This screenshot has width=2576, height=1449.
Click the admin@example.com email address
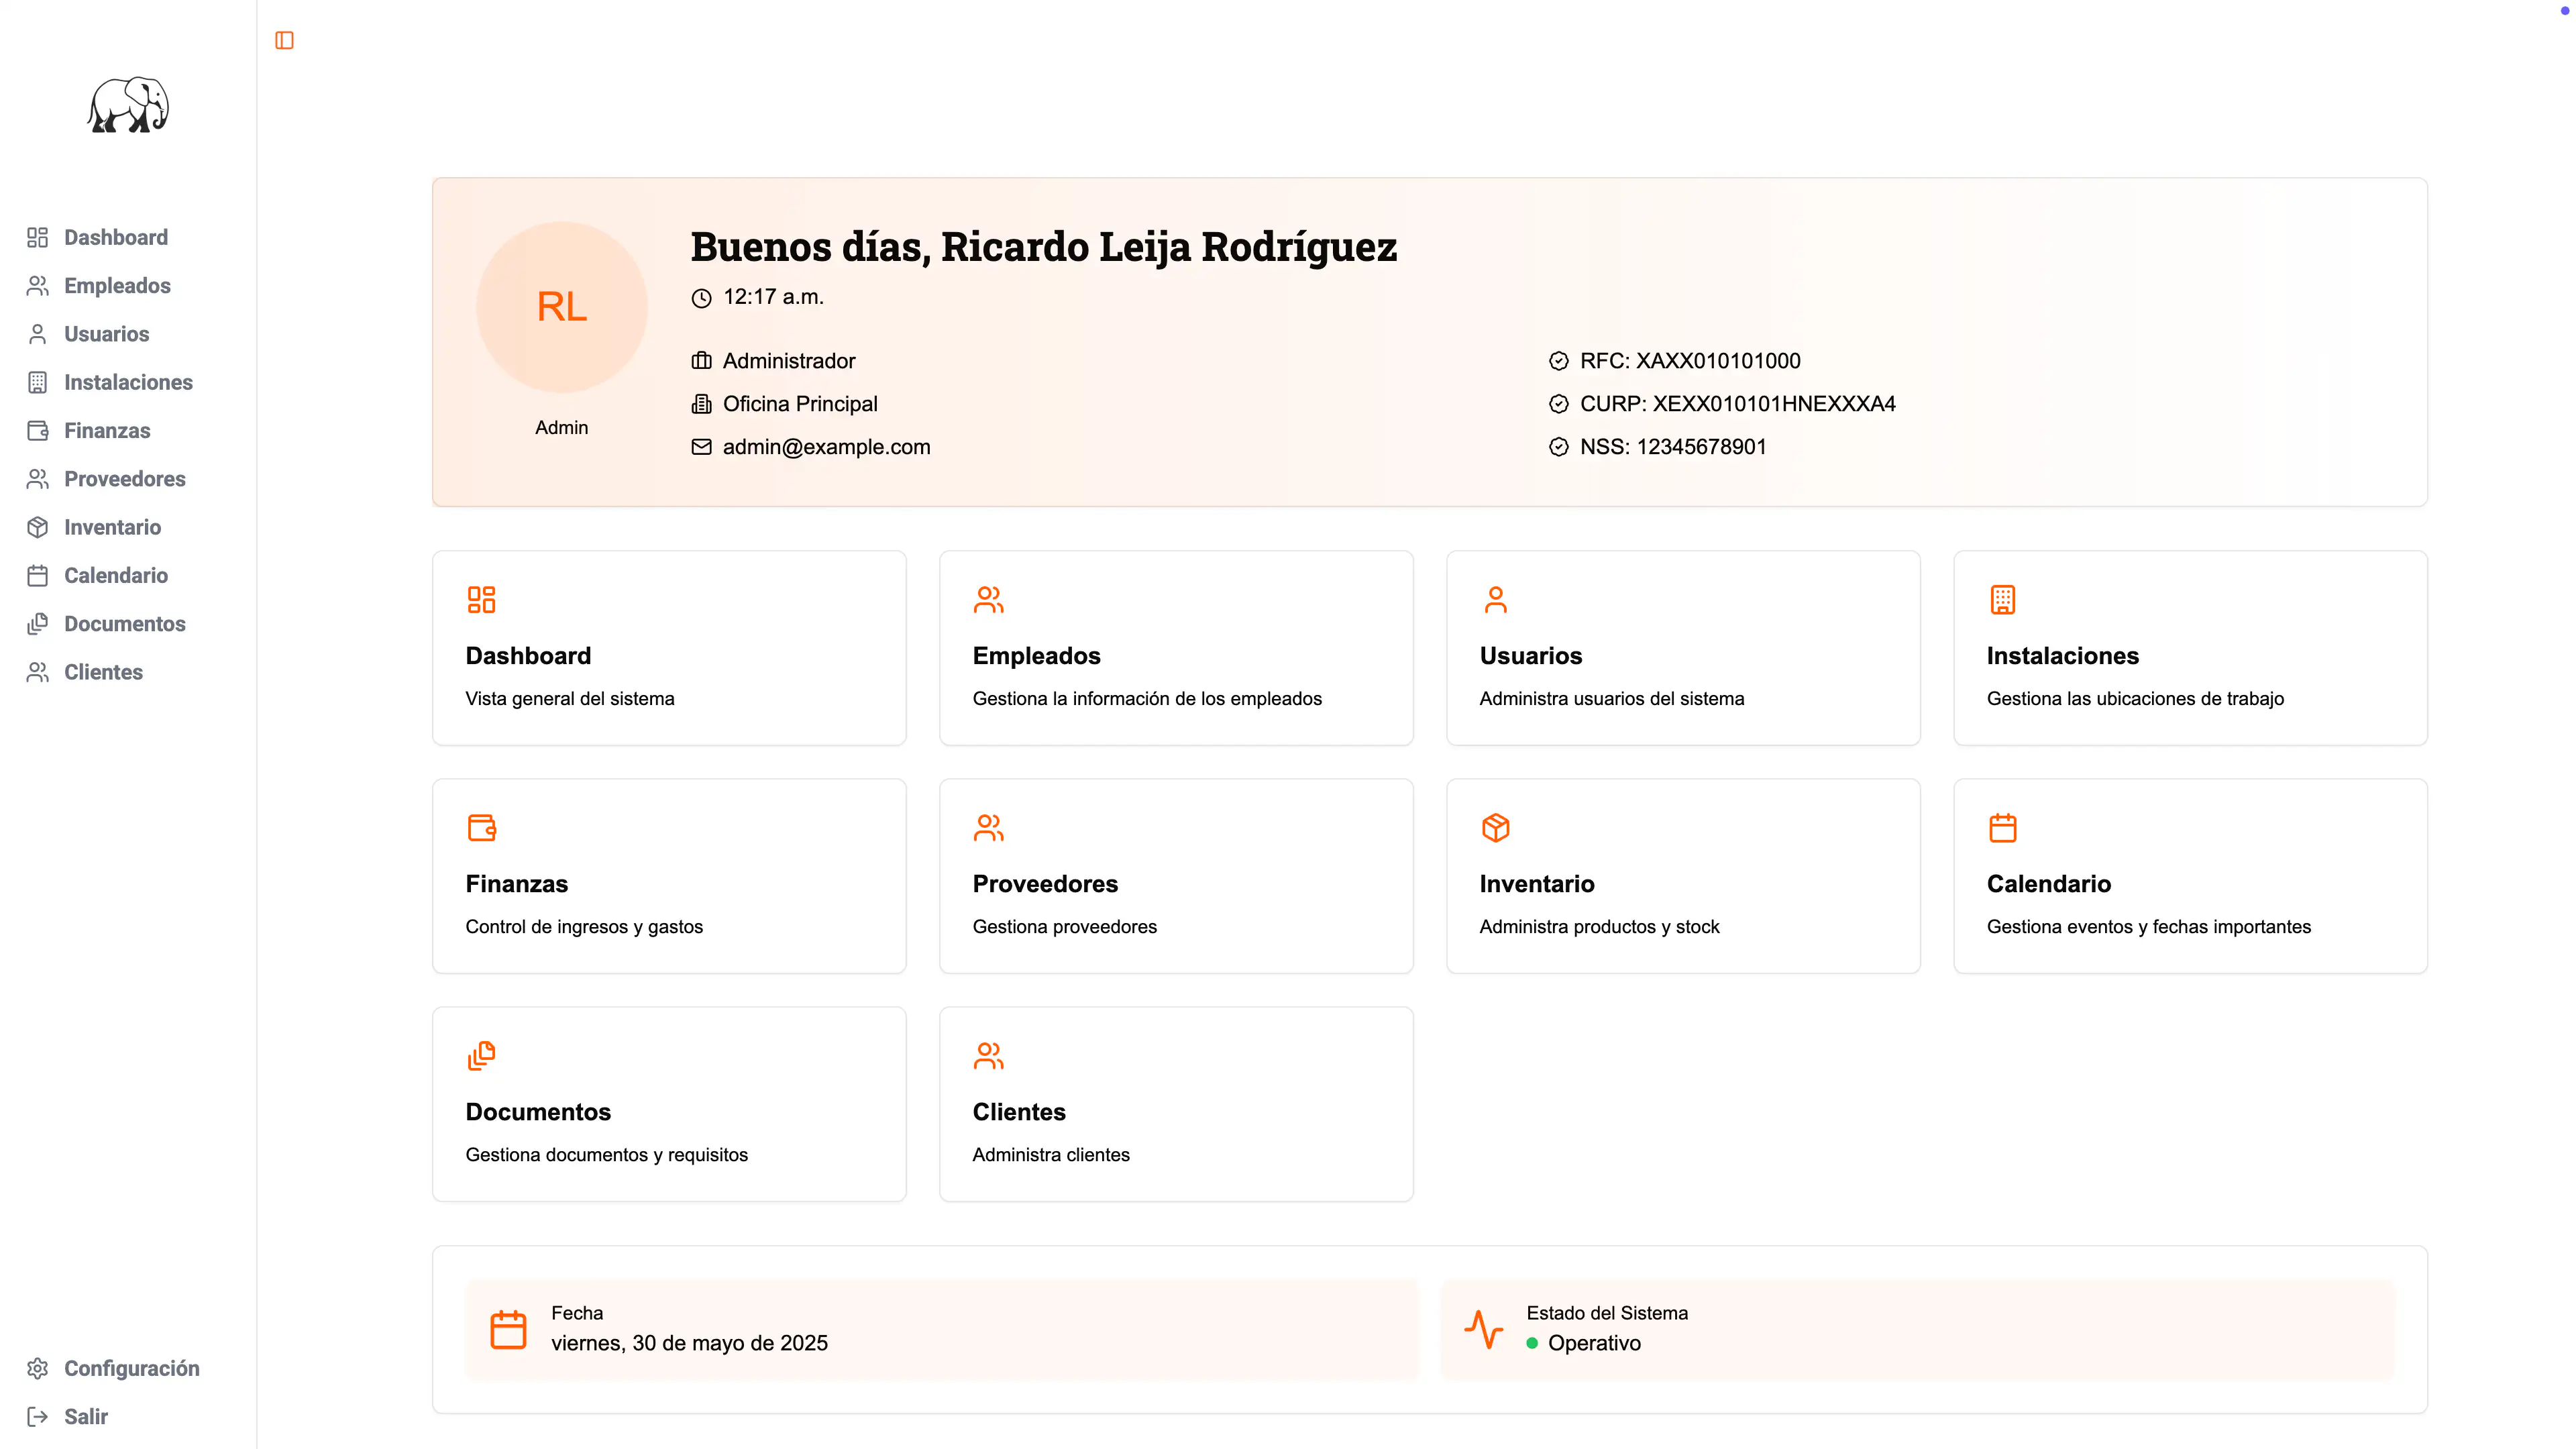(x=826, y=447)
